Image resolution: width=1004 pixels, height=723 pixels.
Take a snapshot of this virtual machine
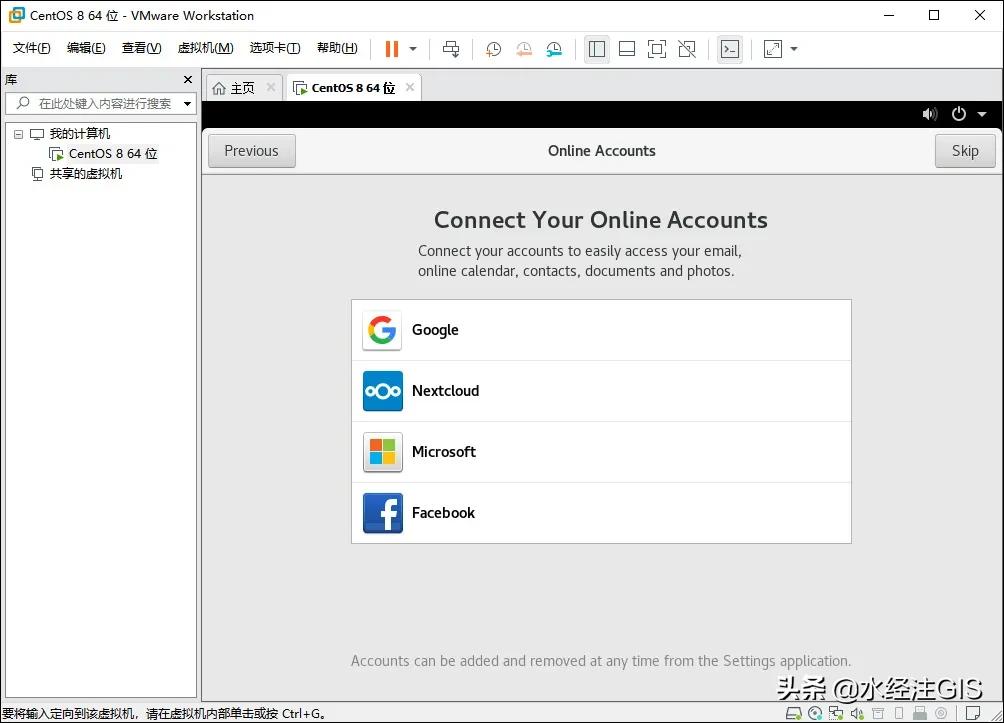click(493, 49)
